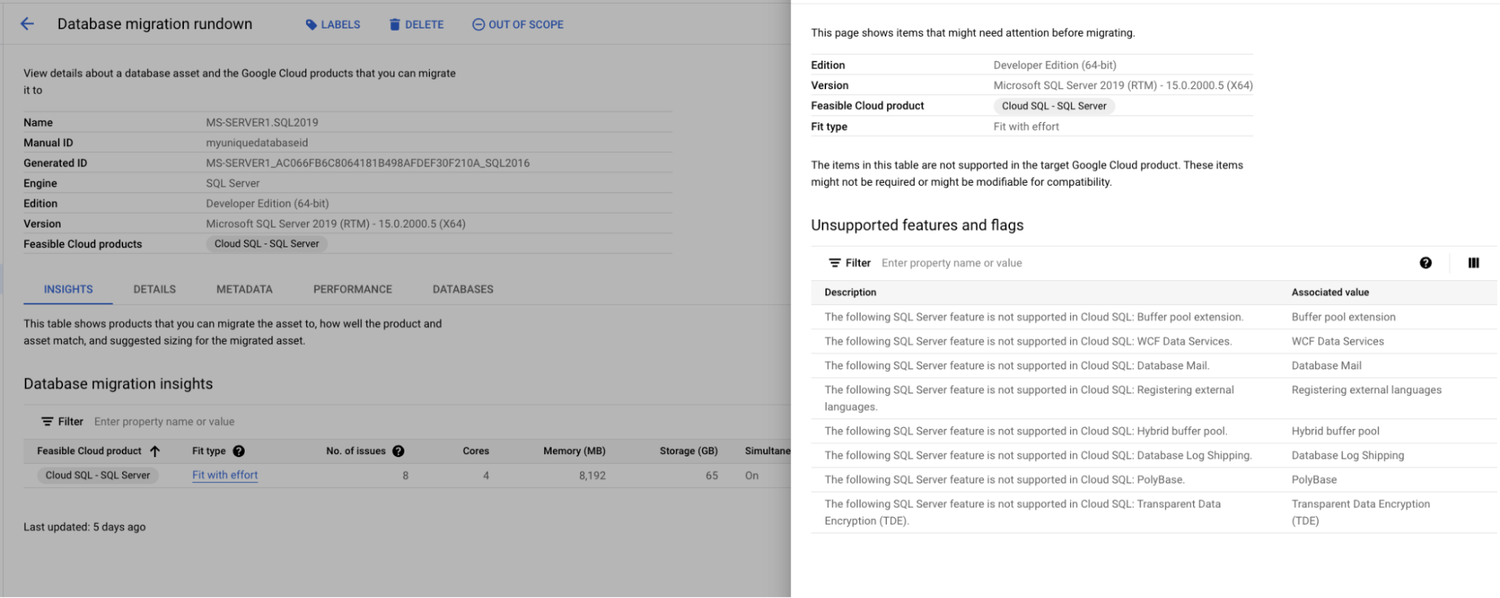1500x598 pixels.
Task: Select Registering external languages value
Action: click(x=1366, y=390)
